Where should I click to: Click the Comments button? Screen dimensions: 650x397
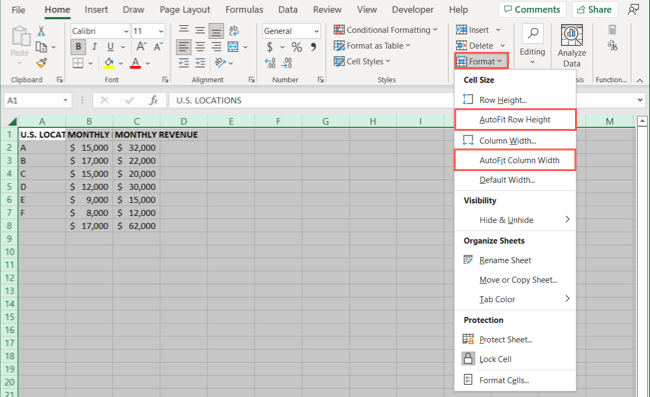tap(532, 10)
